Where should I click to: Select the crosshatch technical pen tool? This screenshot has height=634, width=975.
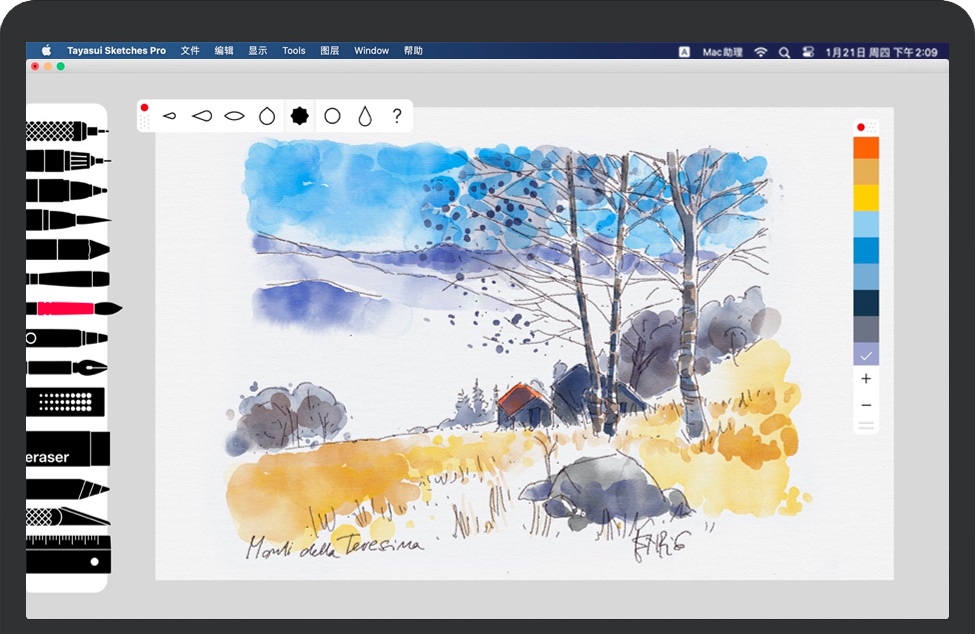point(67,131)
